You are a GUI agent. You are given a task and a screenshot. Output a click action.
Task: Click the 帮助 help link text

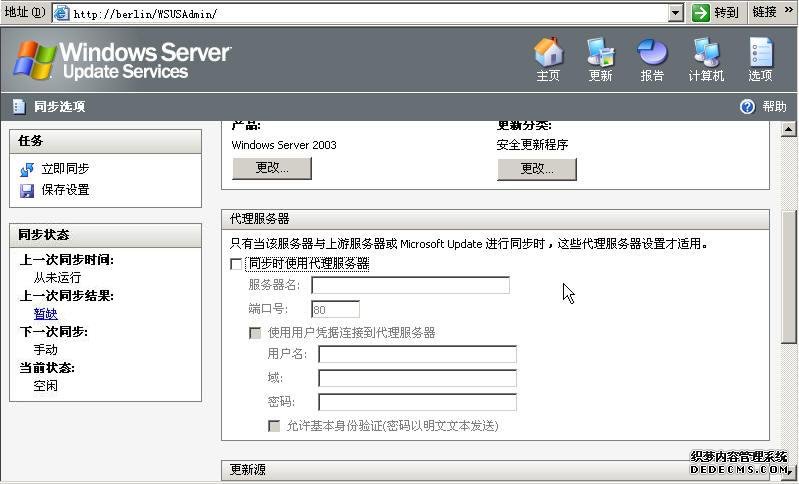click(x=775, y=106)
